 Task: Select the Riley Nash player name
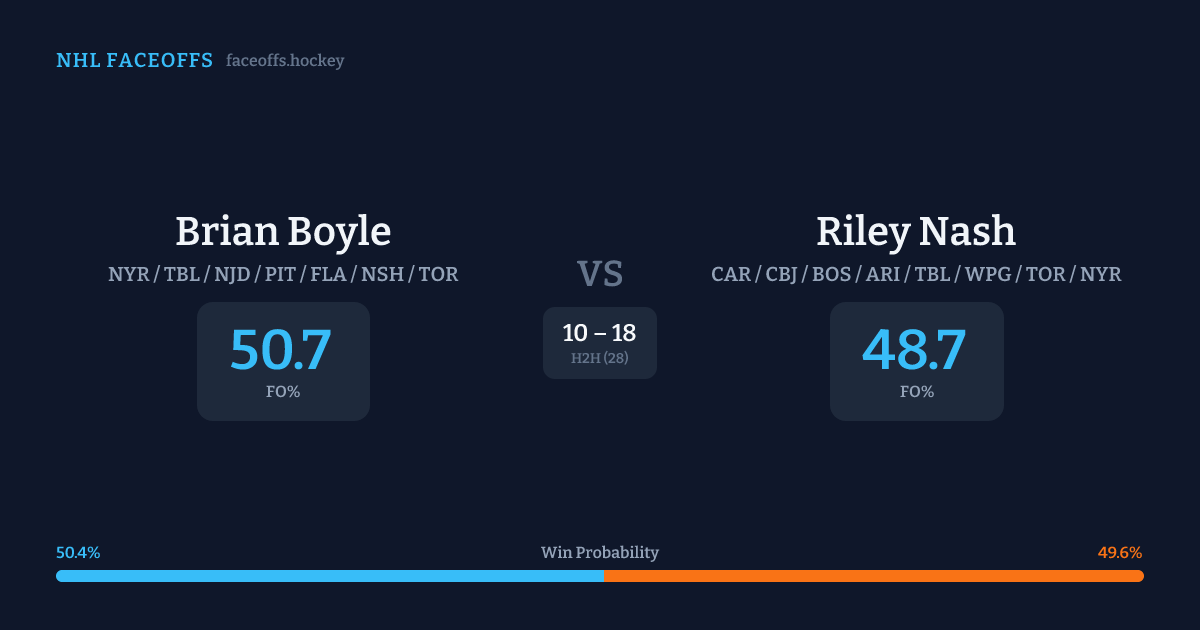coord(916,231)
